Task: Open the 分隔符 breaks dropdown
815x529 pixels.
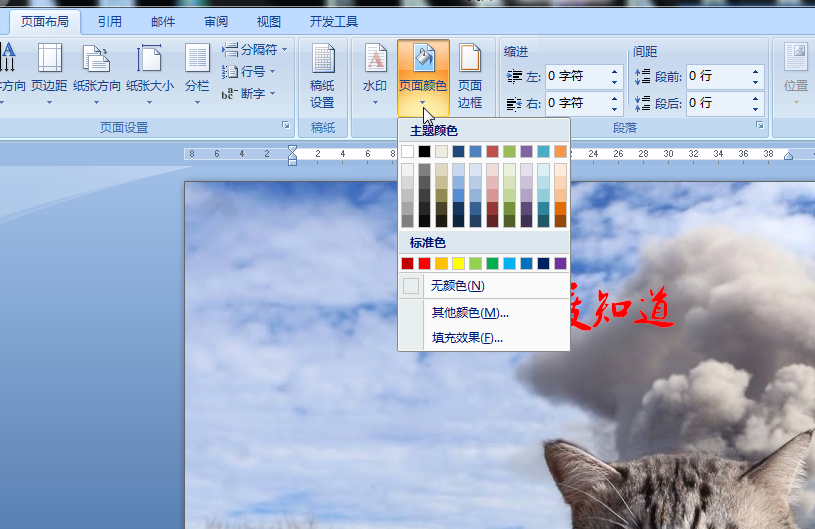Action: tap(255, 50)
